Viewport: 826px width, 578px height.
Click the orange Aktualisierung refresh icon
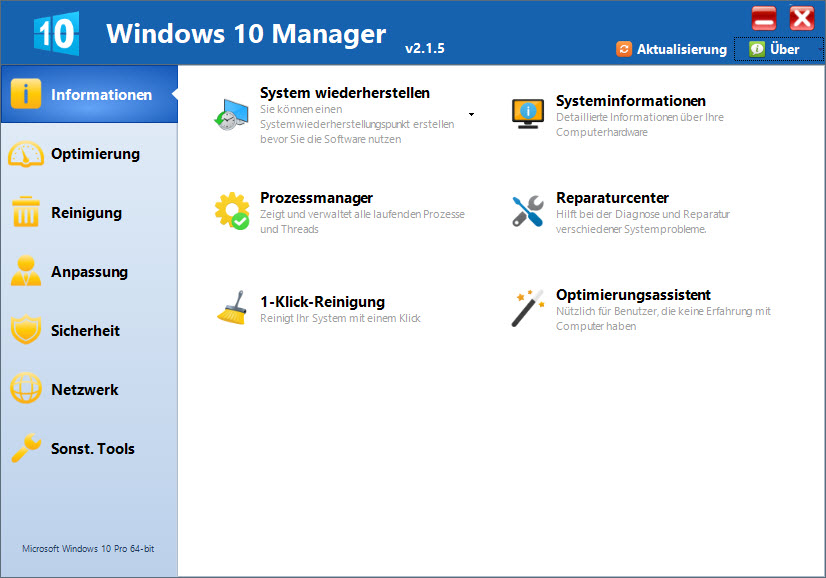coord(624,49)
